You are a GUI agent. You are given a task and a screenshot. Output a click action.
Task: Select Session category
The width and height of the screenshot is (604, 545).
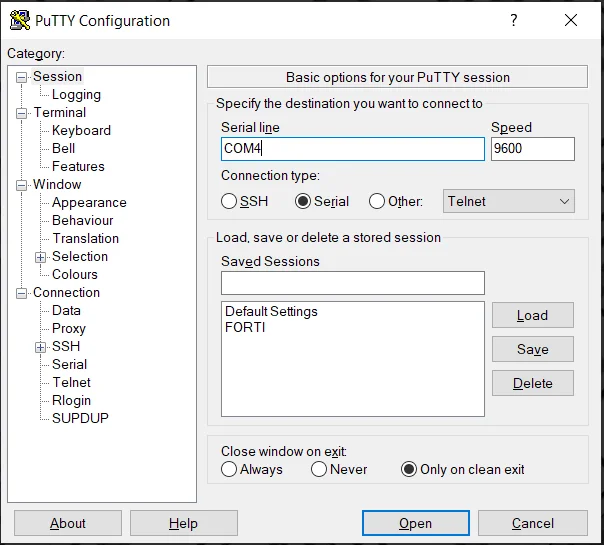click(x=57, y=76)
